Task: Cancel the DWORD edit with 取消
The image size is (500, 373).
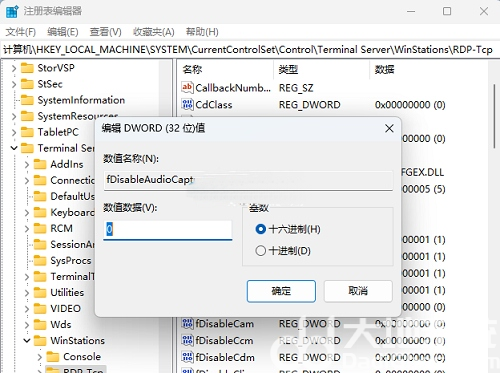Action: coord(358,291)
